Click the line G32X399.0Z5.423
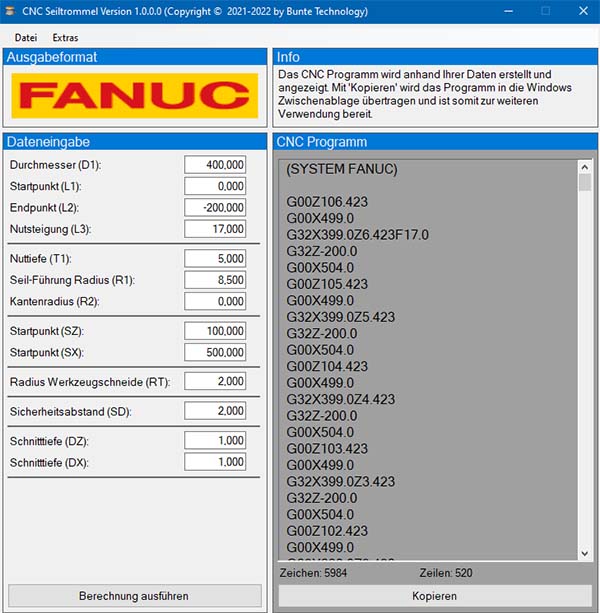This screenshot has width=600, height=613. 340,317
